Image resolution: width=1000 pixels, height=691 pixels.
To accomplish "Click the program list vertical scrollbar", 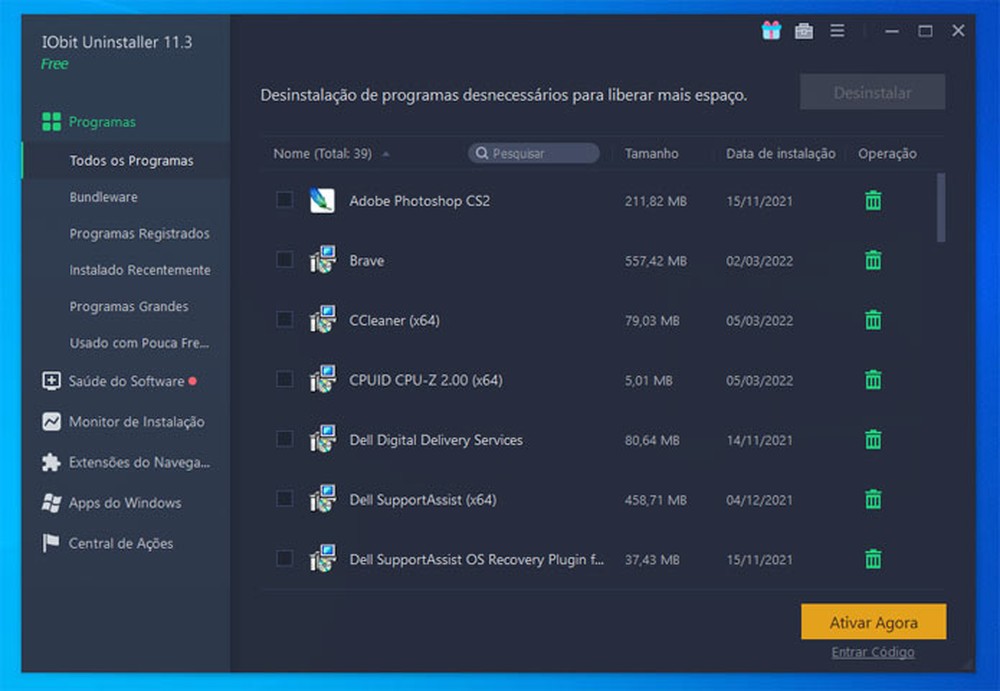I will 940,208.
